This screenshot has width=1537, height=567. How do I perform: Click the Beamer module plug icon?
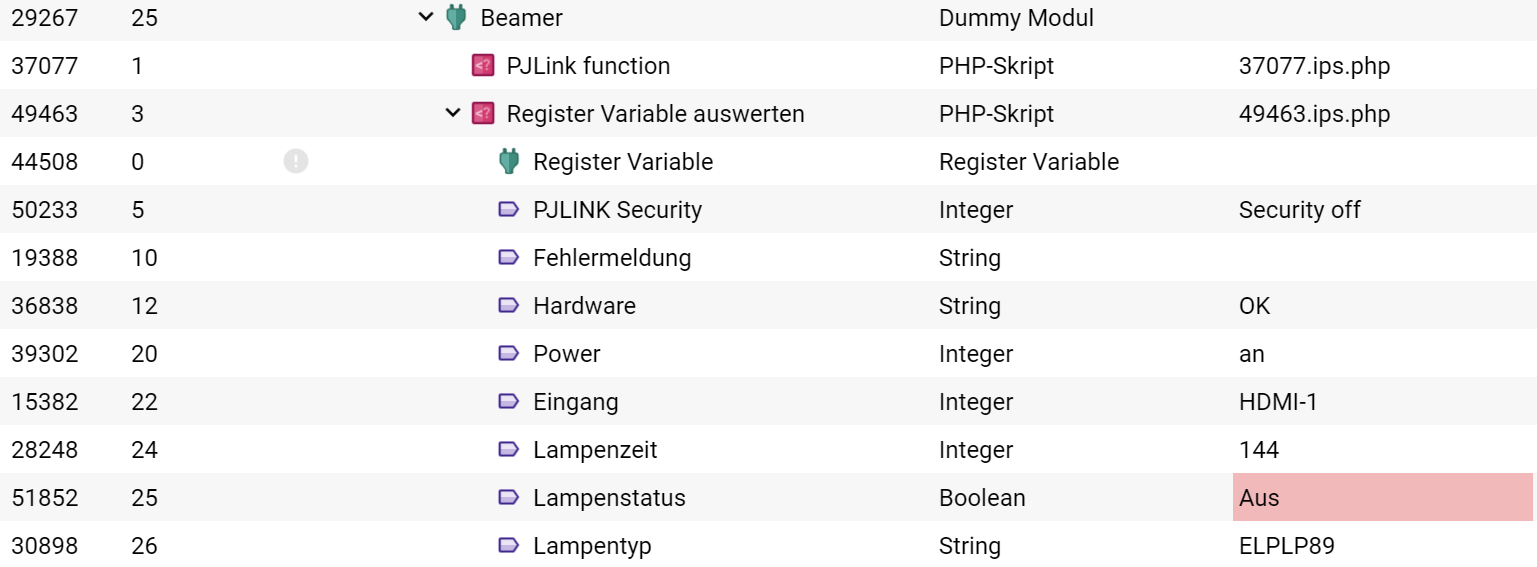pyautogui.click(x=456, y=17)
